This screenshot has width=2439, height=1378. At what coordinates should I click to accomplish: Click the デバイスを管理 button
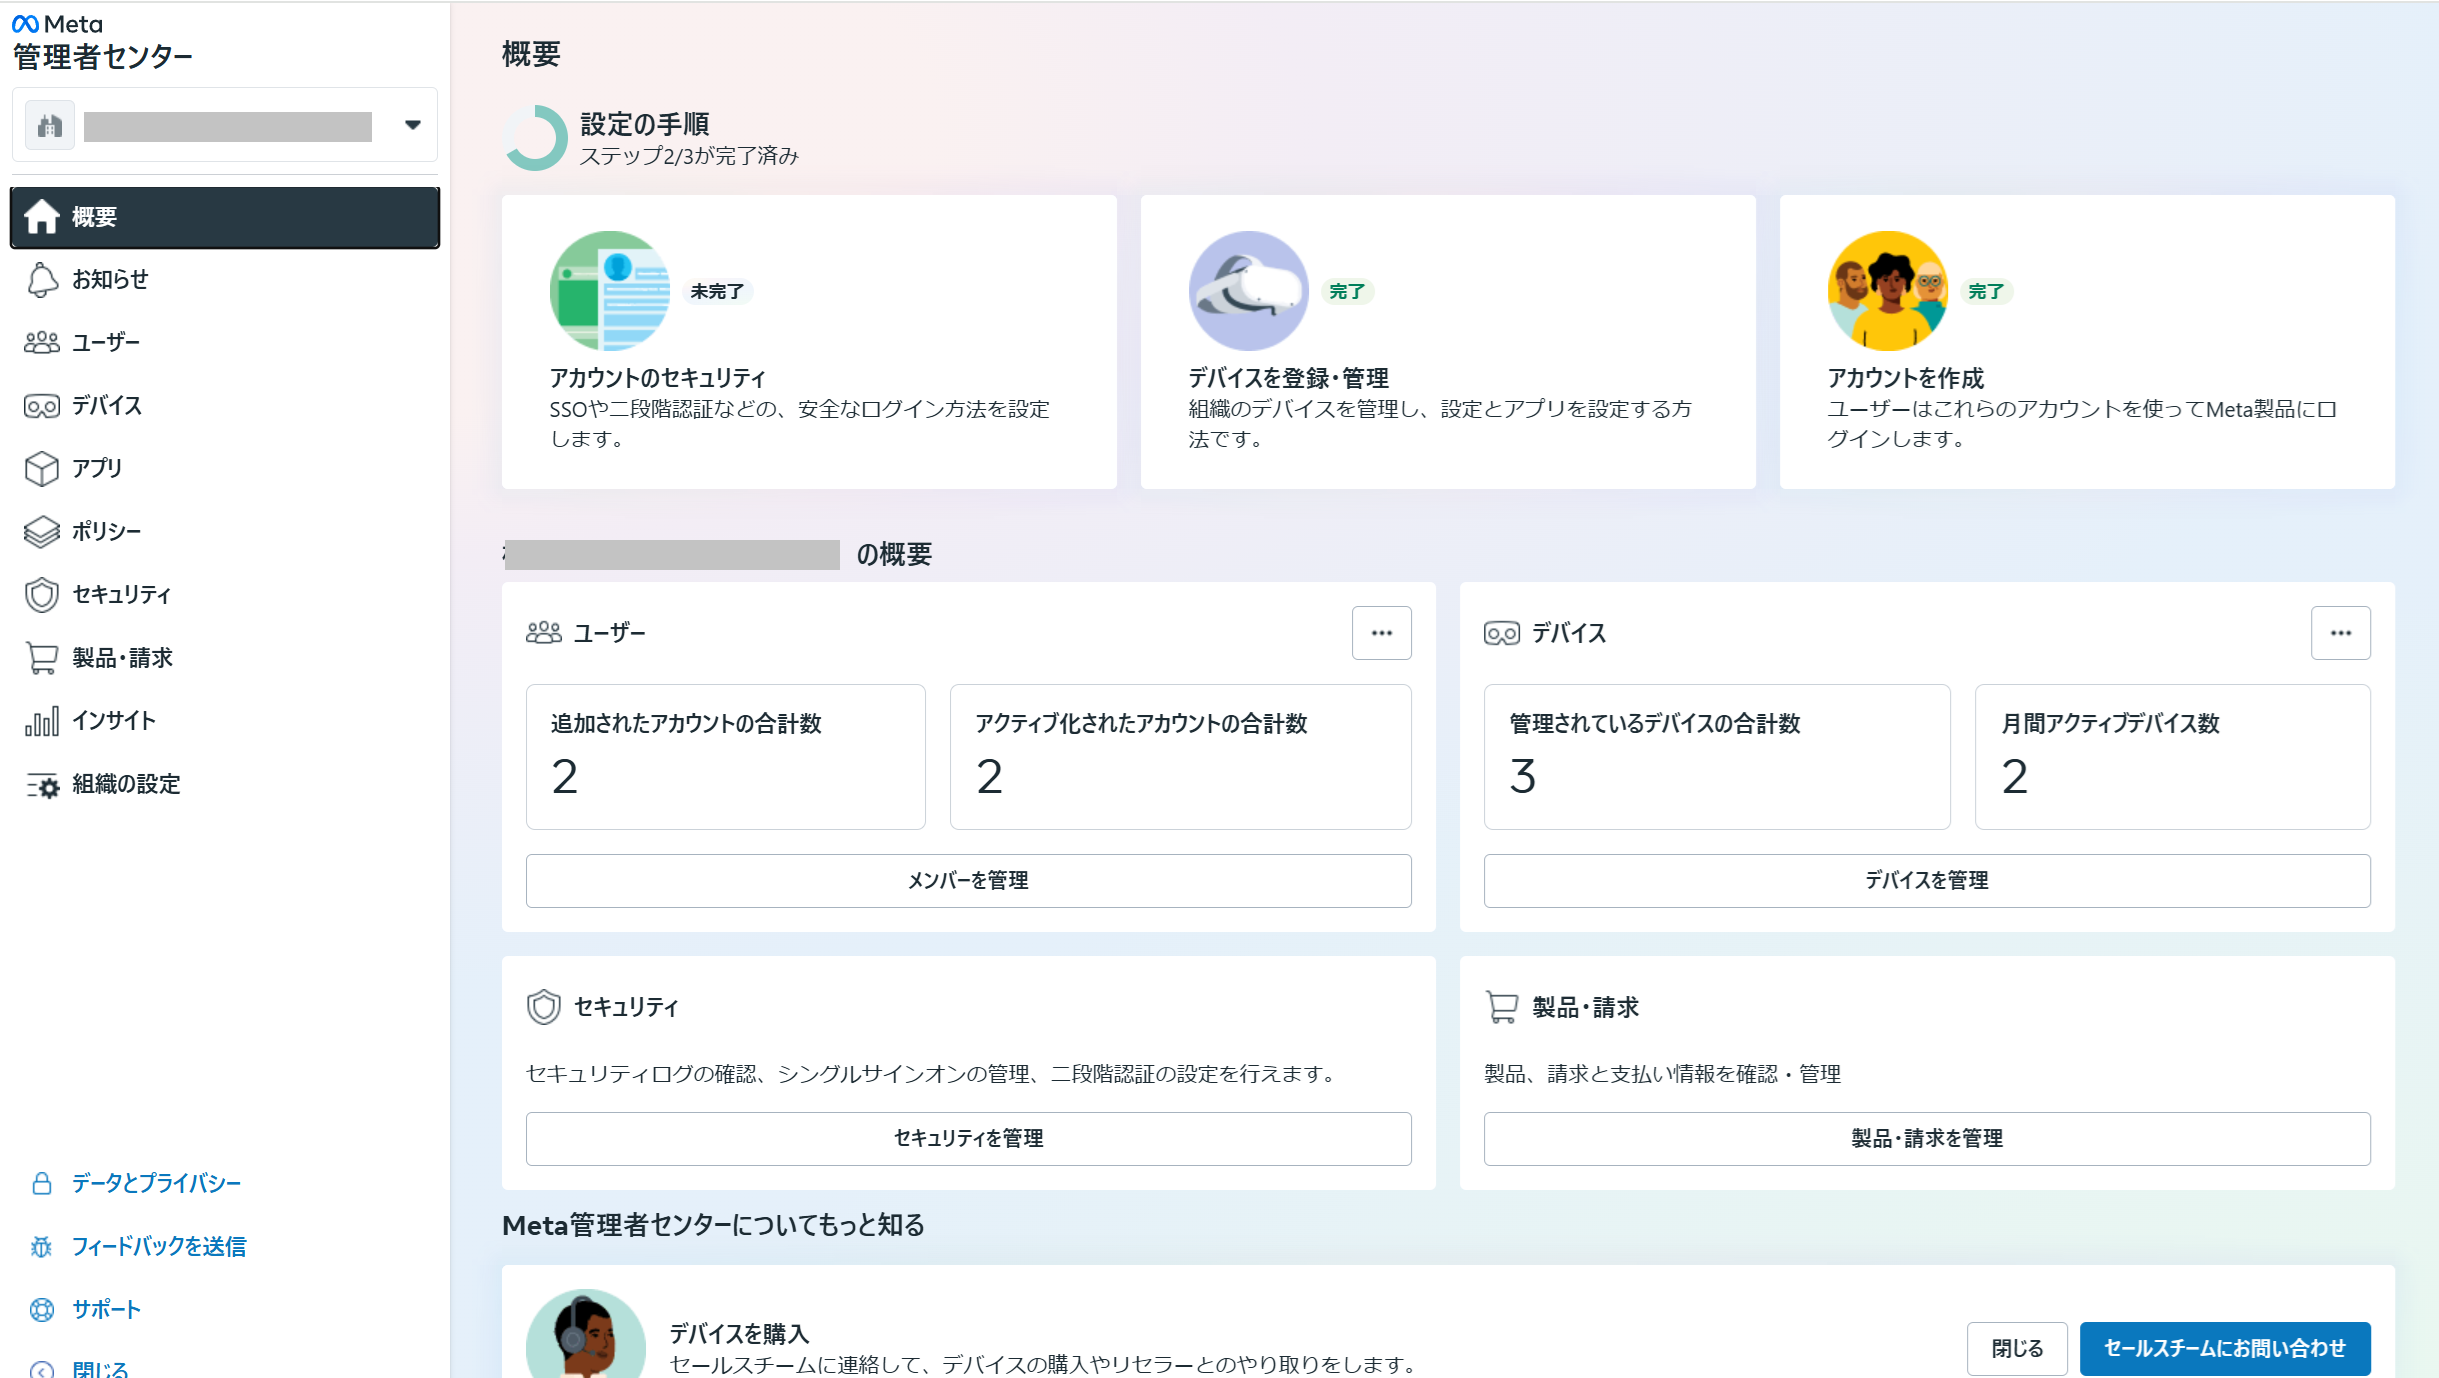1927,881
